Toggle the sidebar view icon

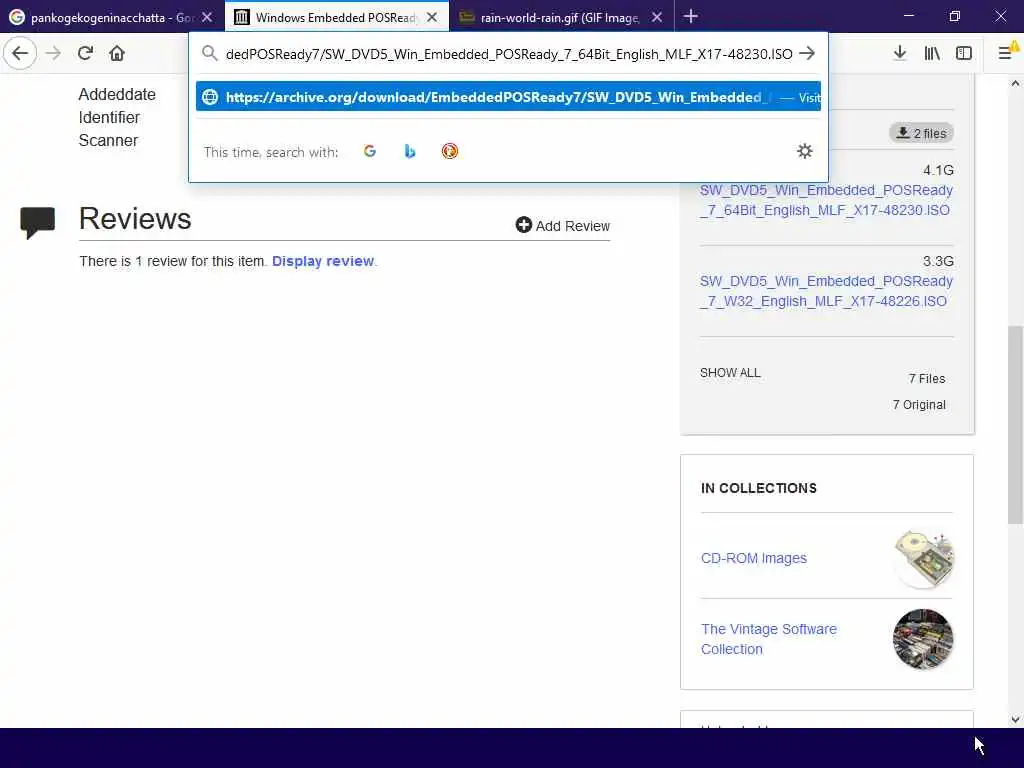coord(964,53)
